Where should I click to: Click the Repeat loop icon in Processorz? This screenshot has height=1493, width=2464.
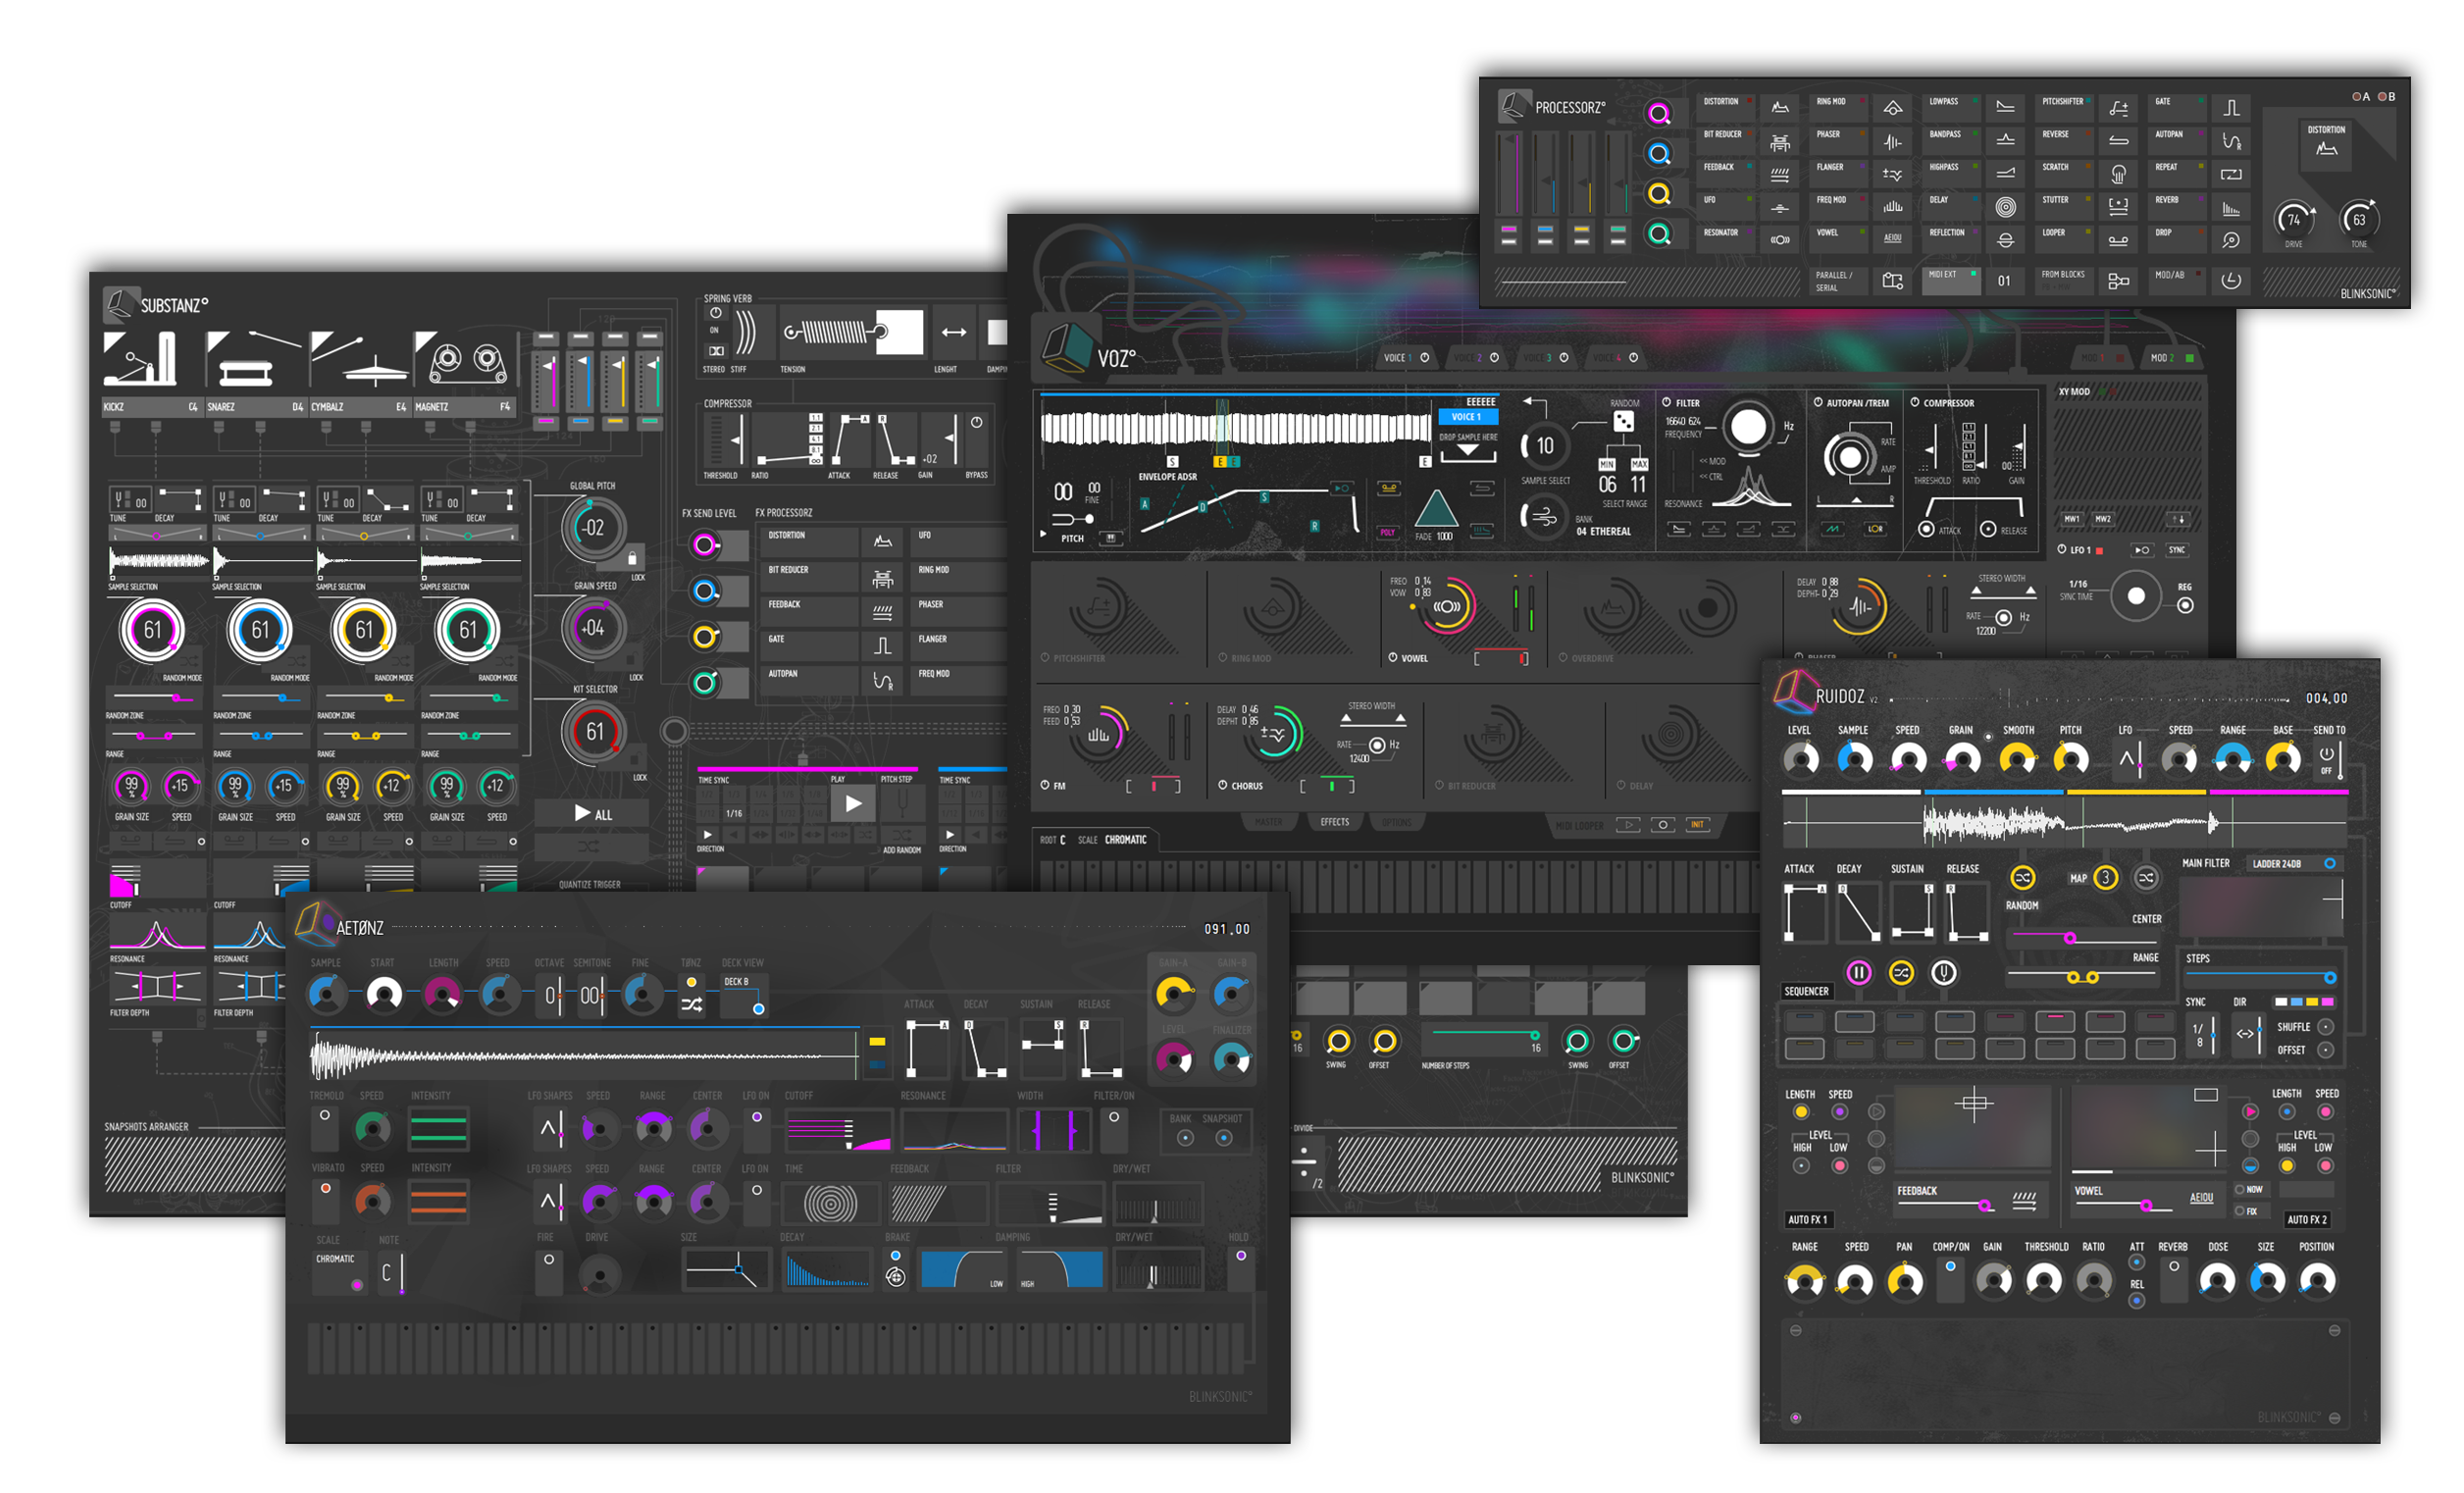pyautogui.click(x=2231, y=174)
